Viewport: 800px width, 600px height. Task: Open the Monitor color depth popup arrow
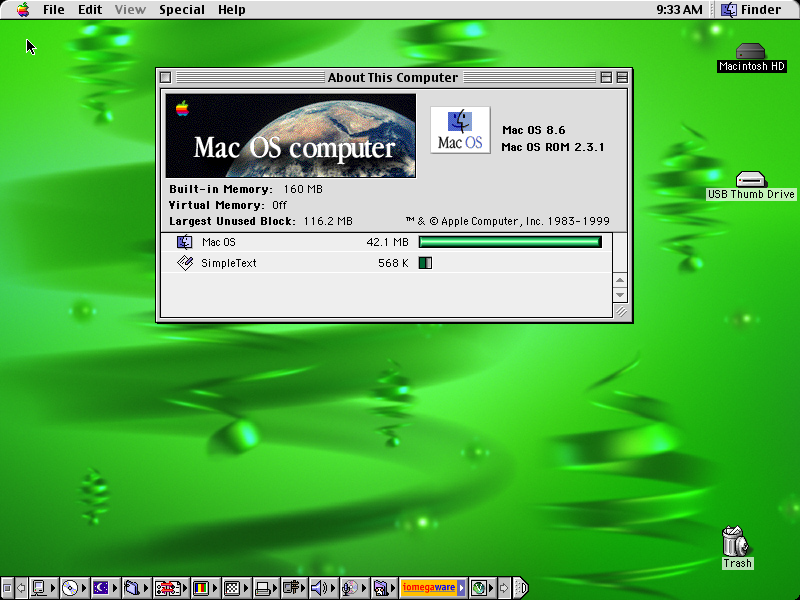(215, 588)
